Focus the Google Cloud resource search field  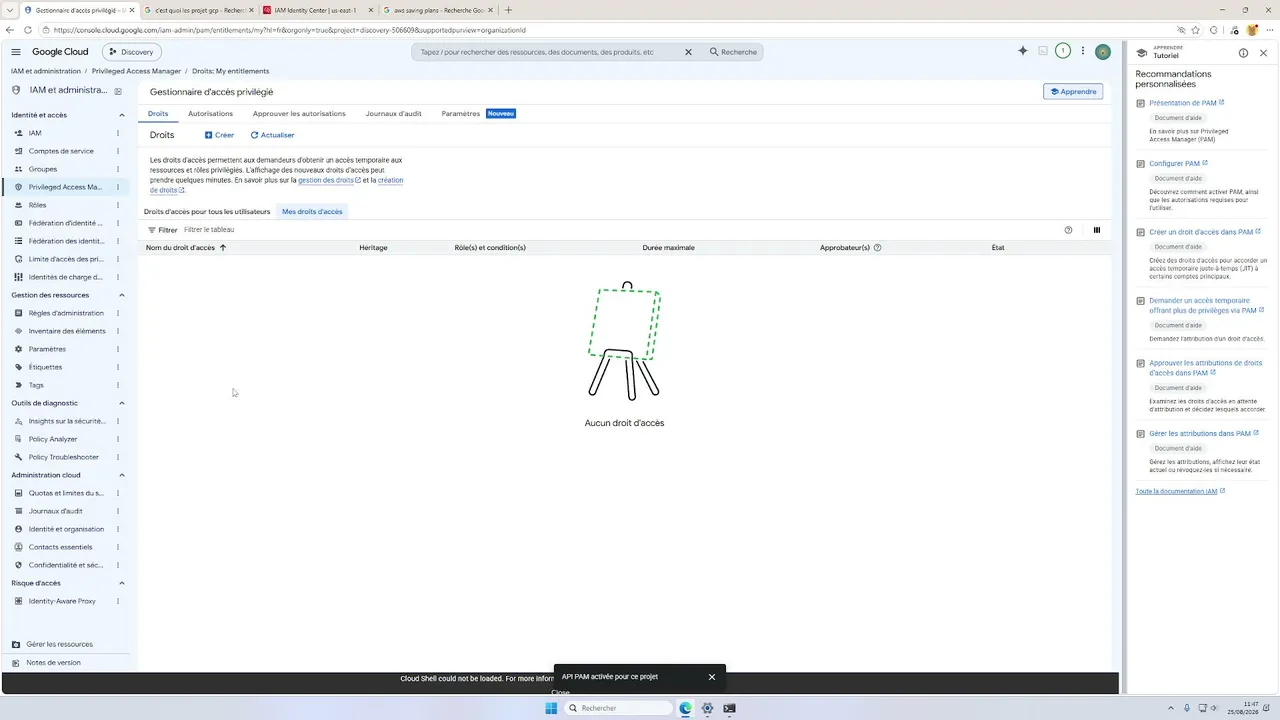(x=548, y=52)
